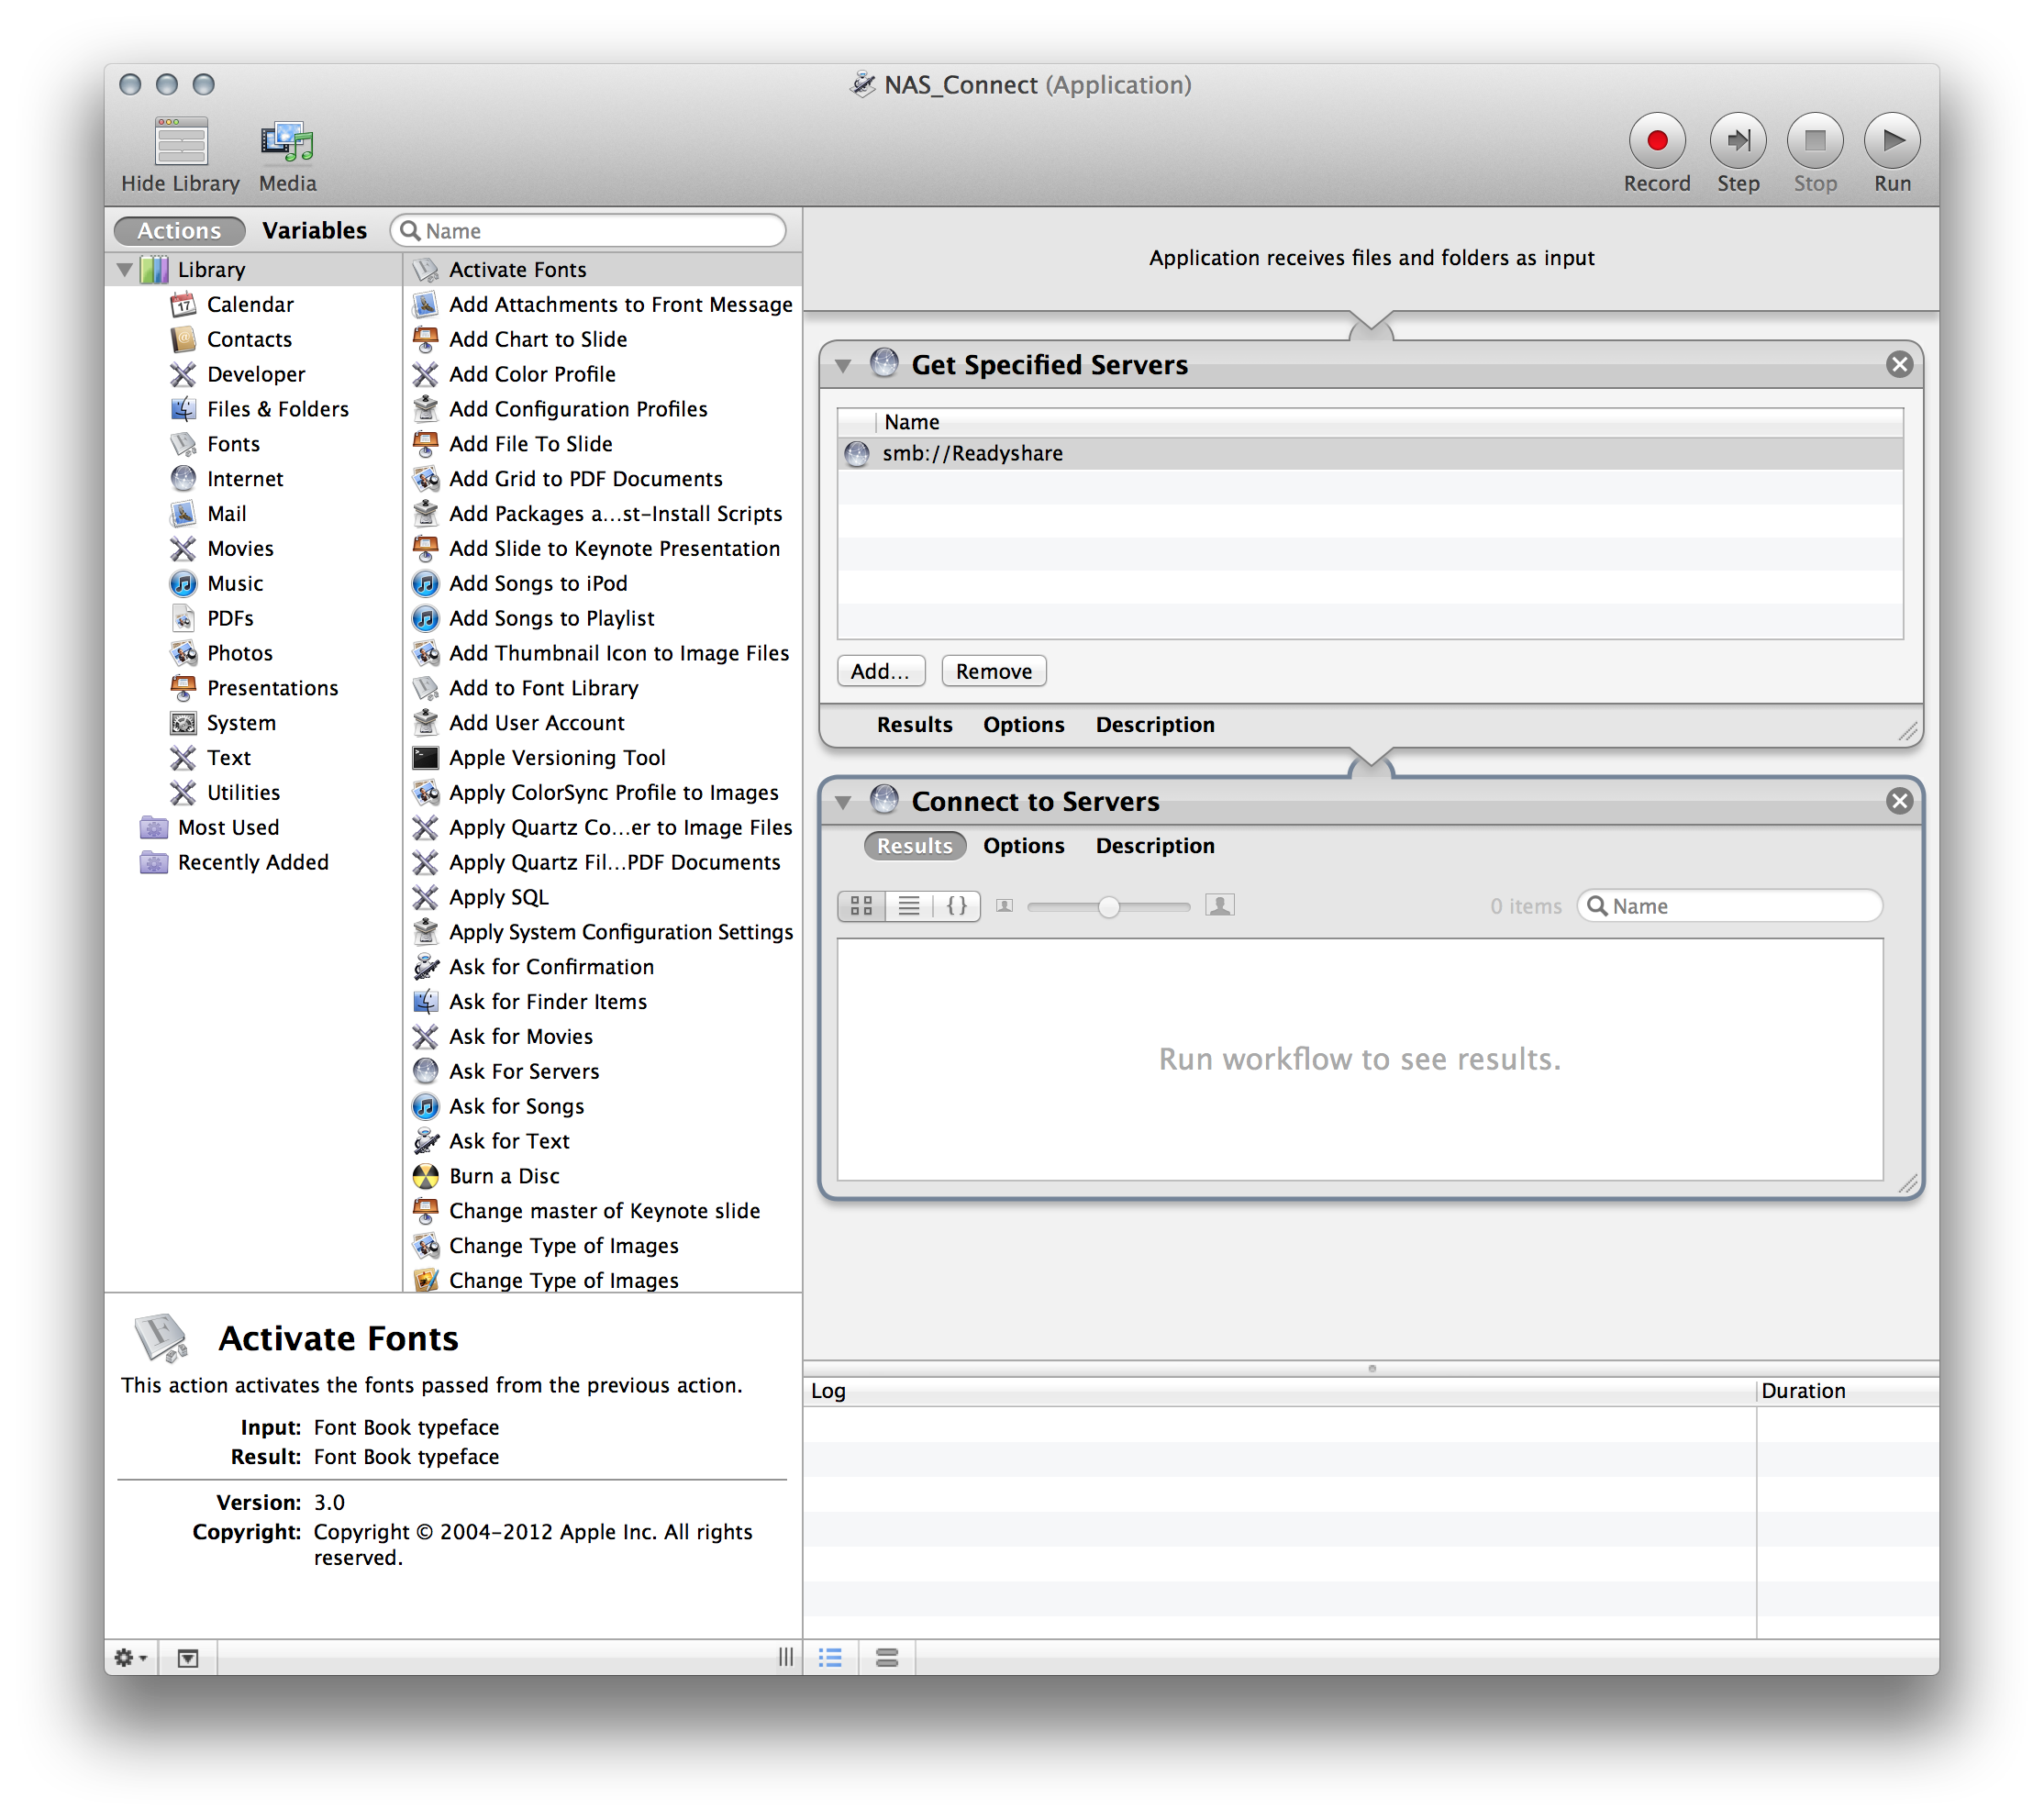2044x1820 pixels.
Task: Select the Music category
Action: pos(234,583)
